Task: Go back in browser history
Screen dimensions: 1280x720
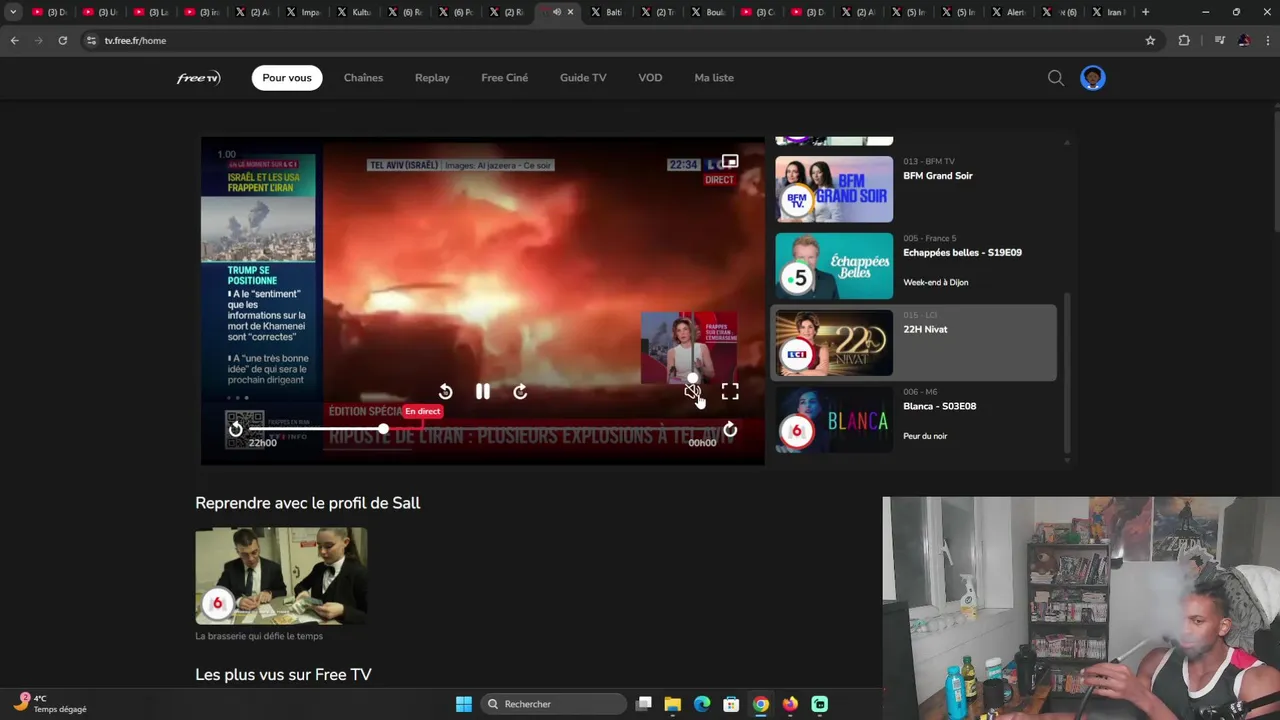Action: 14,41
